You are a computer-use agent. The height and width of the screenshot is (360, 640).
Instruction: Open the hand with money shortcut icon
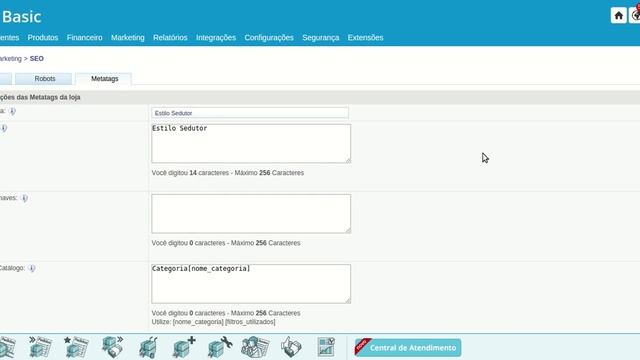click(x=291, y=347)
